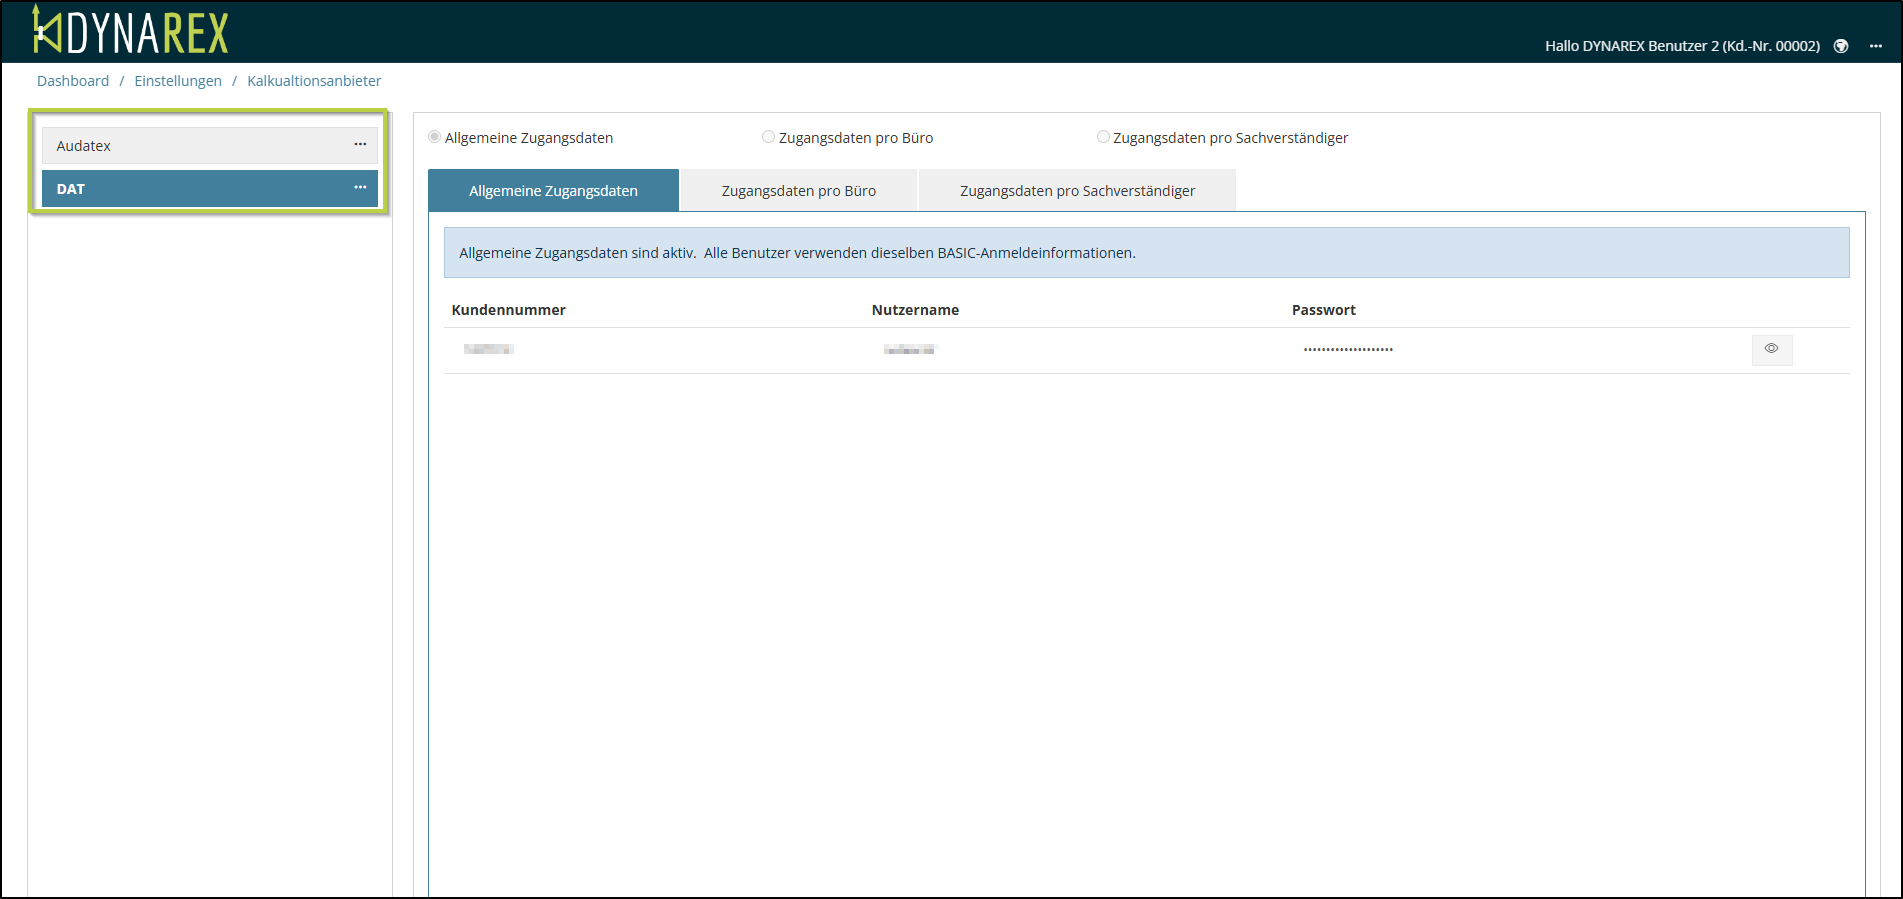The height and width of the screenshot is (899, 1903).
Task: Go to Dashboard via breadcrumb
Action: 73,81
